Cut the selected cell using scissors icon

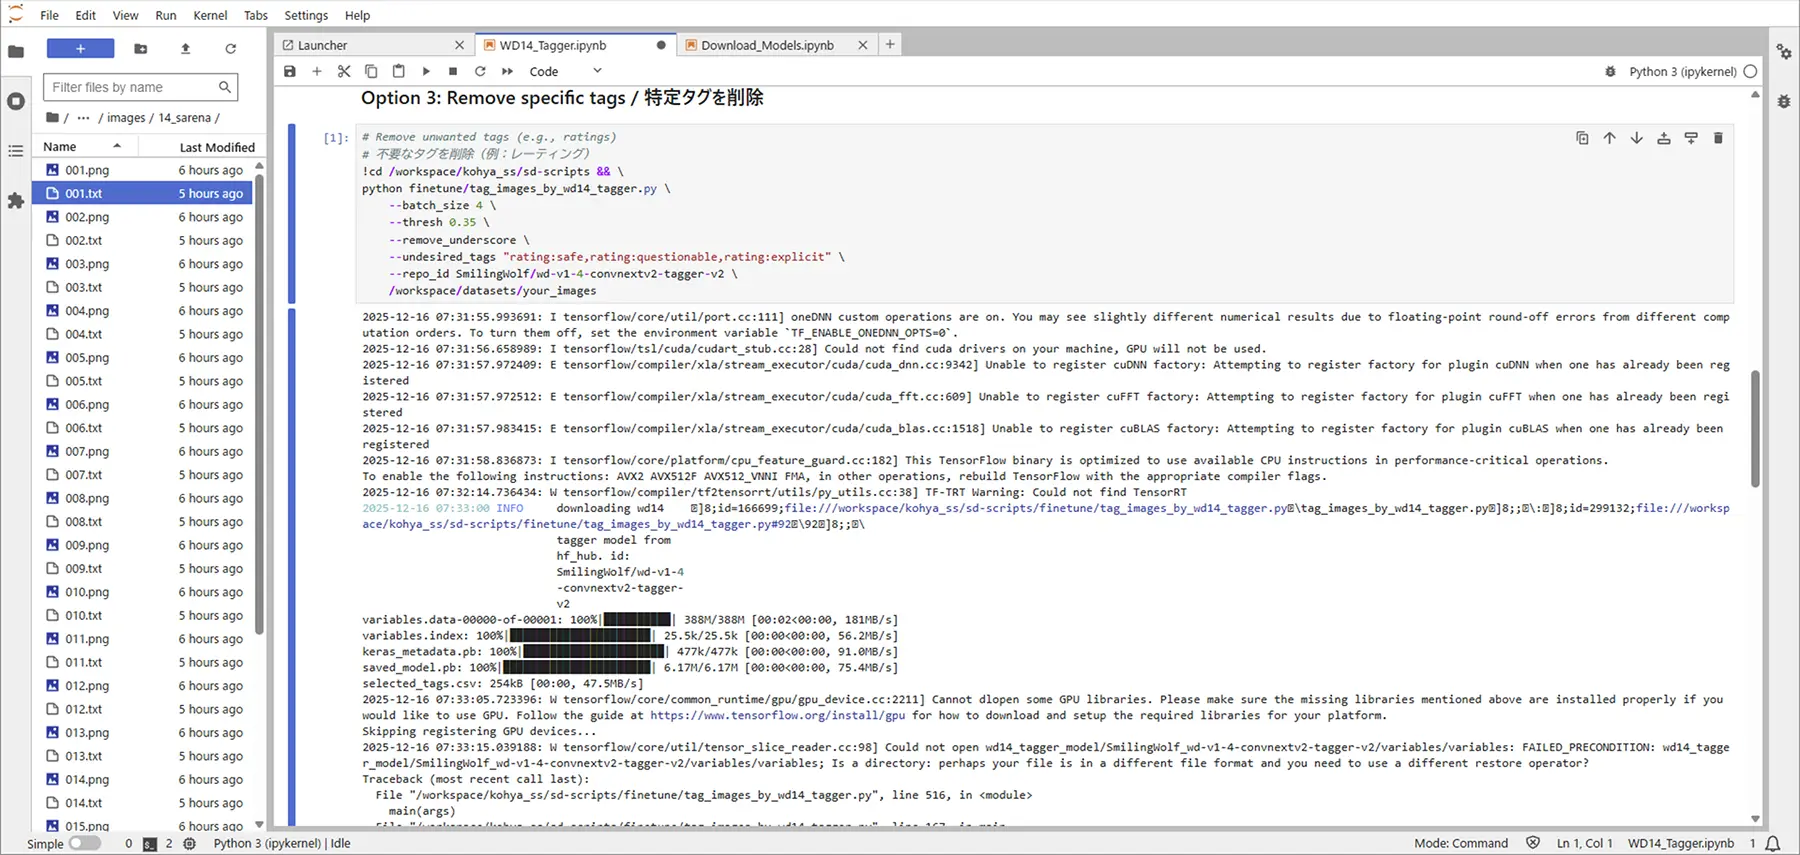click(344, 71)
